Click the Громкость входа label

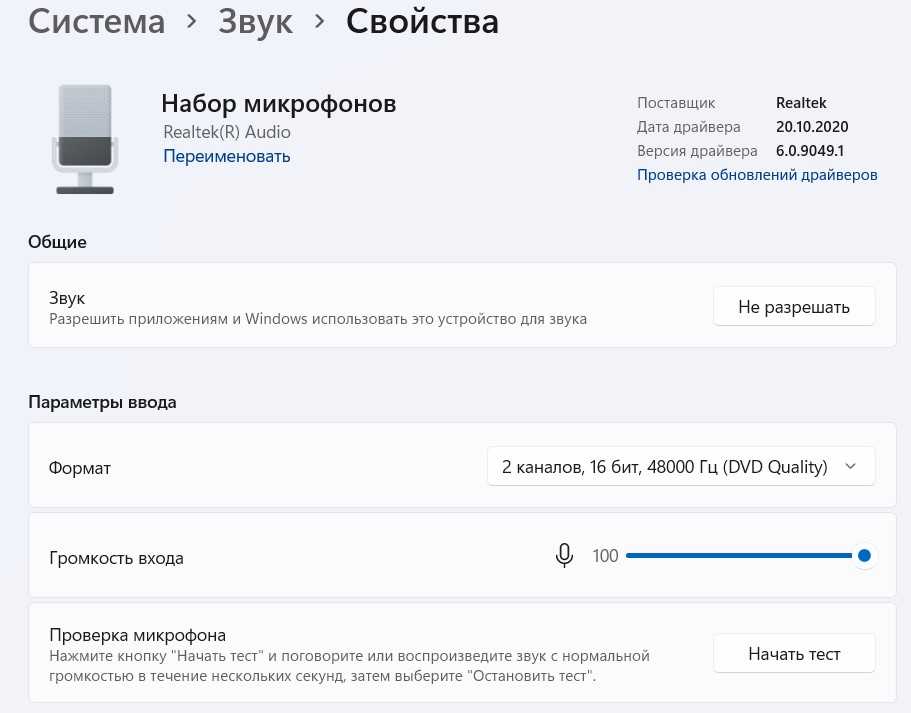click(116, 558)
